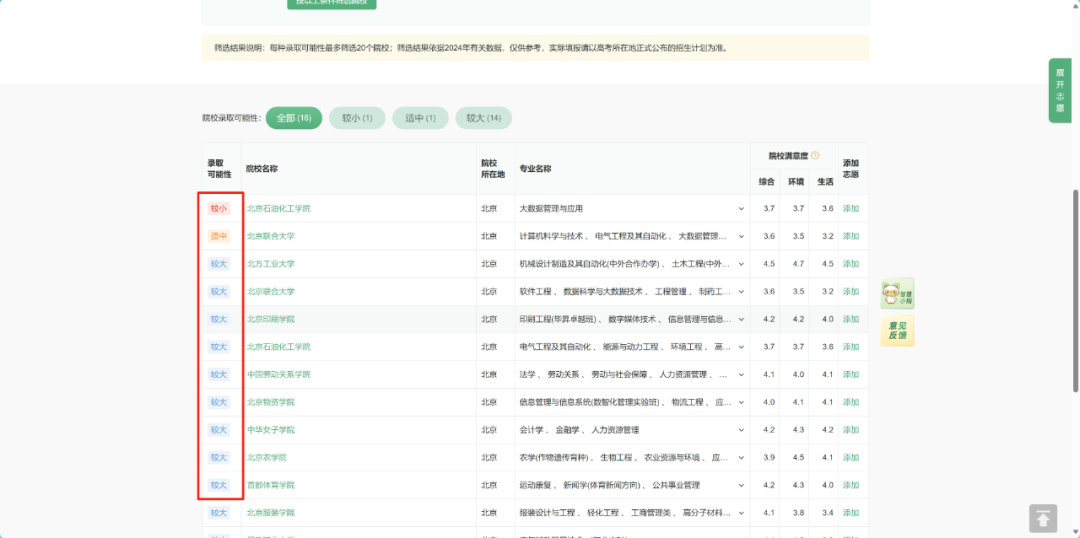The image size is (1080, 538).
Task: Filter by 适中 (1) admission possibility
Action: pyautogui.click(x=420, y=118)
